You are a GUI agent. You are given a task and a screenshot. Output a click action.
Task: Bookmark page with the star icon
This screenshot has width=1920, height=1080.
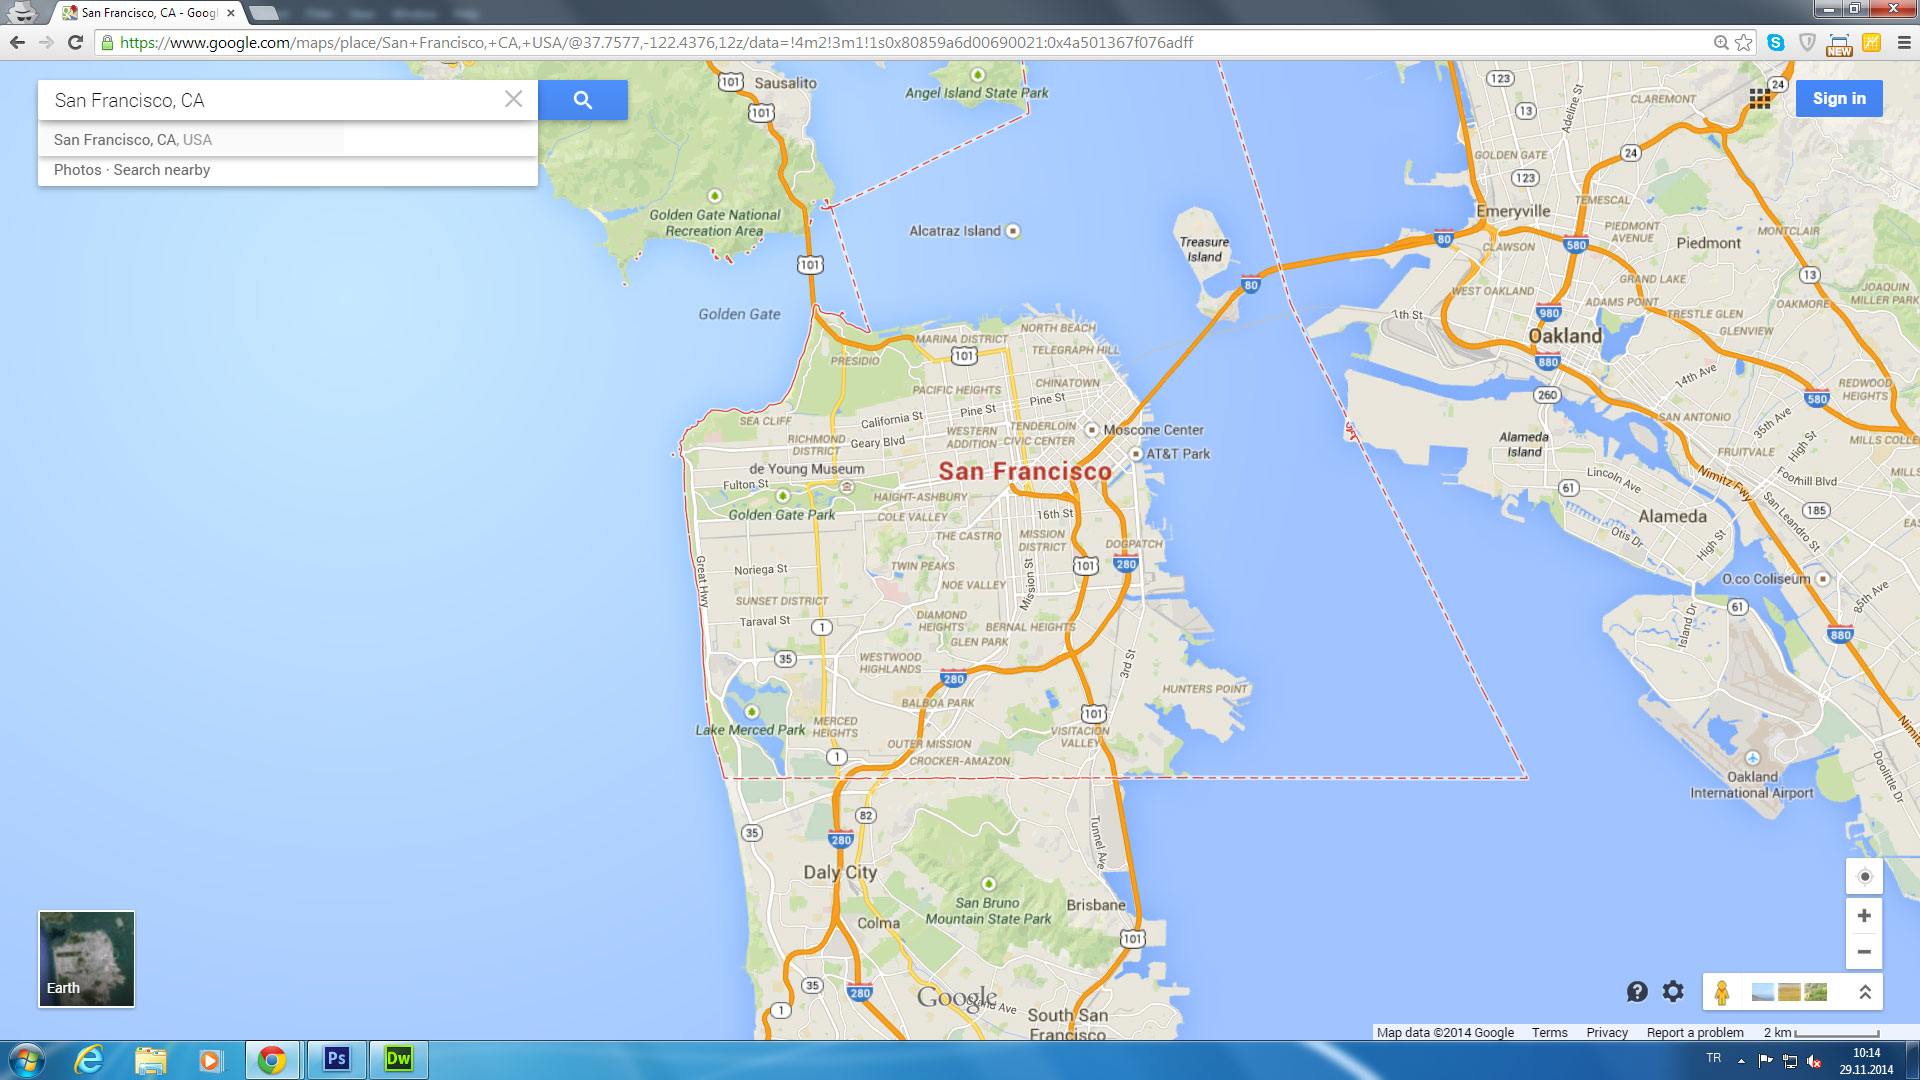[1744, 42]
